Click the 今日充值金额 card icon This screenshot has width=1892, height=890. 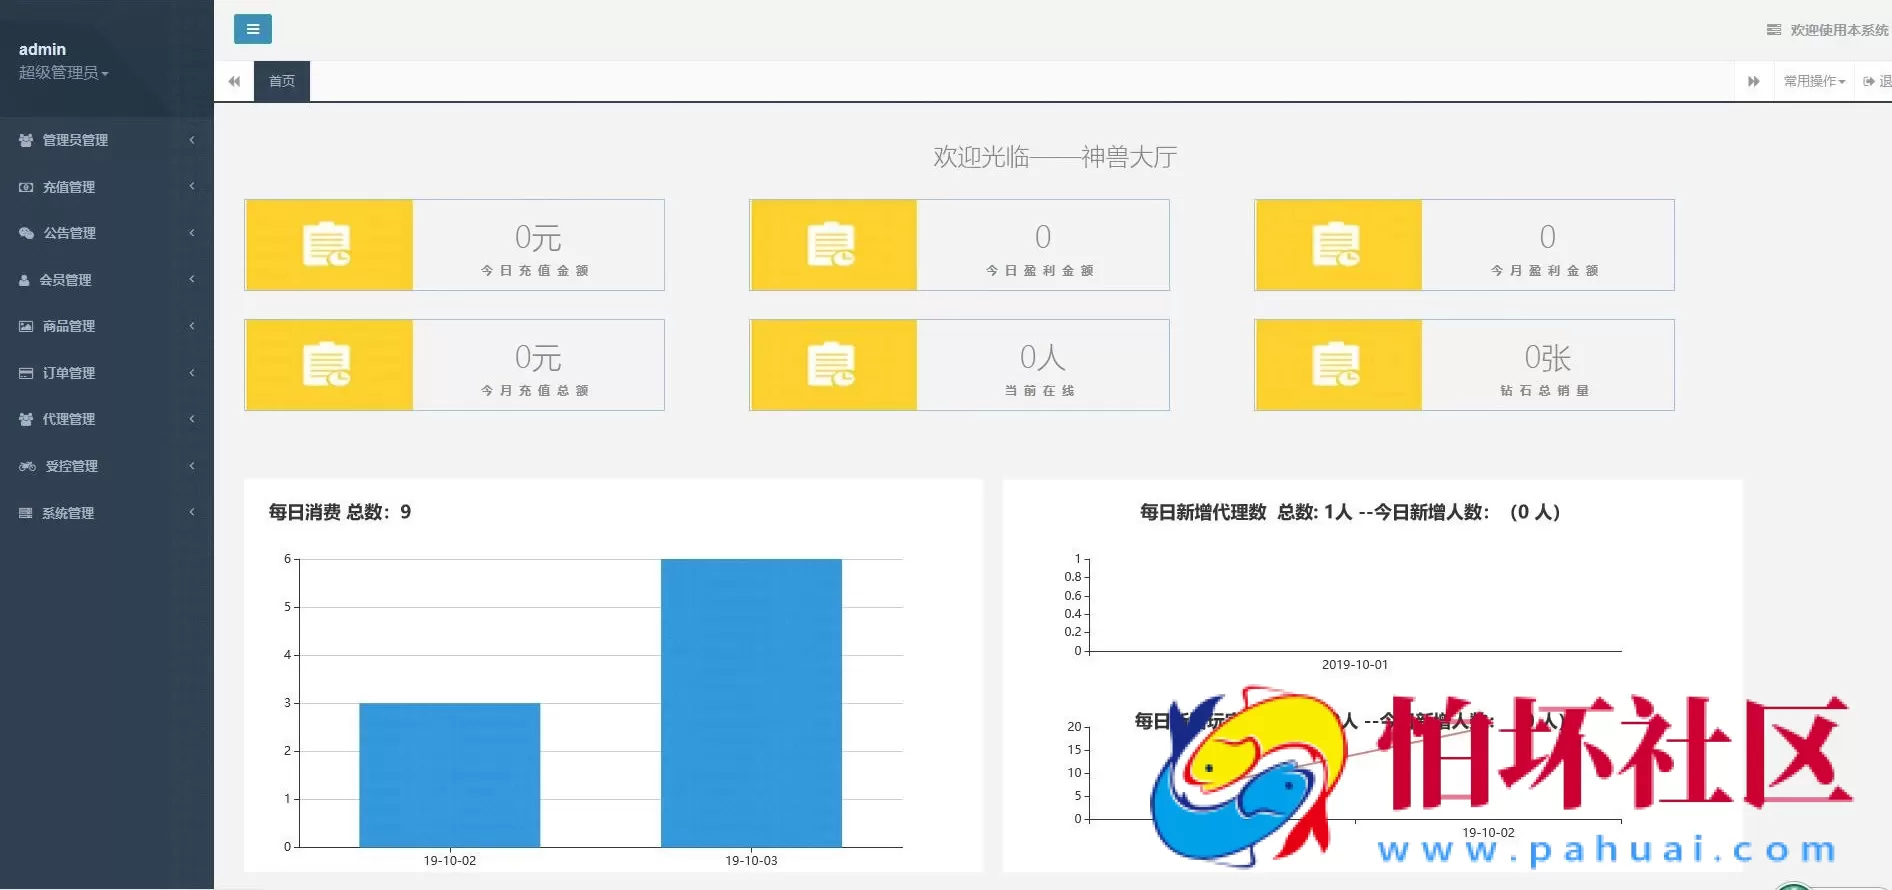coord(327,244)
